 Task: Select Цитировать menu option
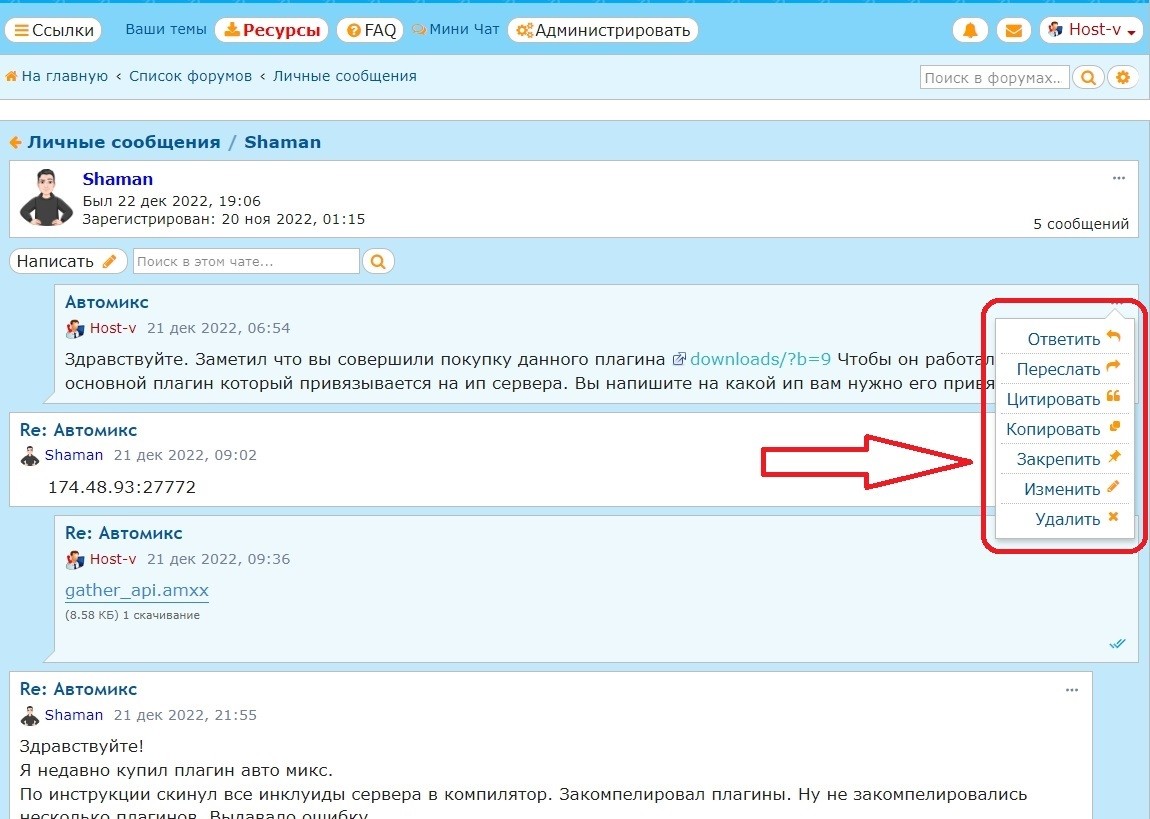pyautogui.click(x=1065, y=399)
